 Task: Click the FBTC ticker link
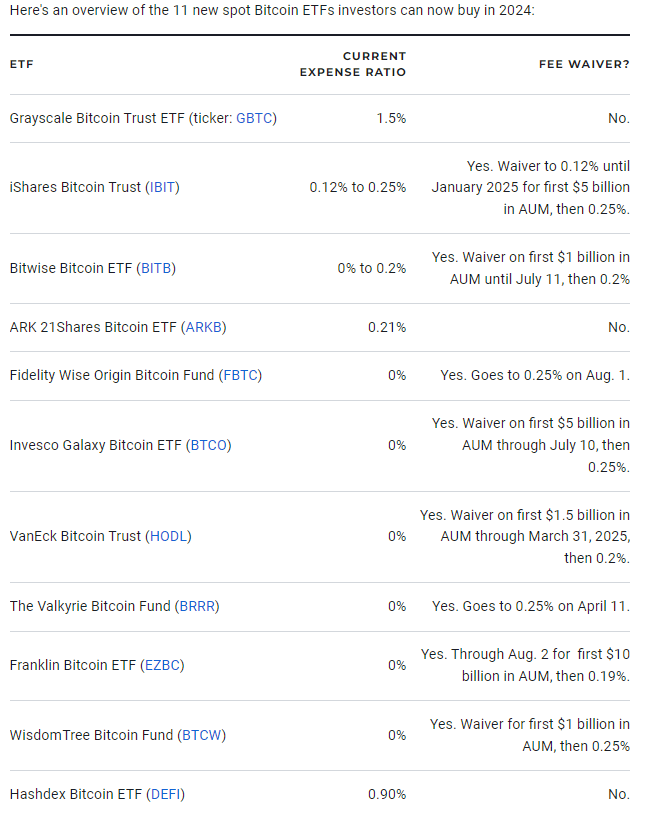[240, 375]
